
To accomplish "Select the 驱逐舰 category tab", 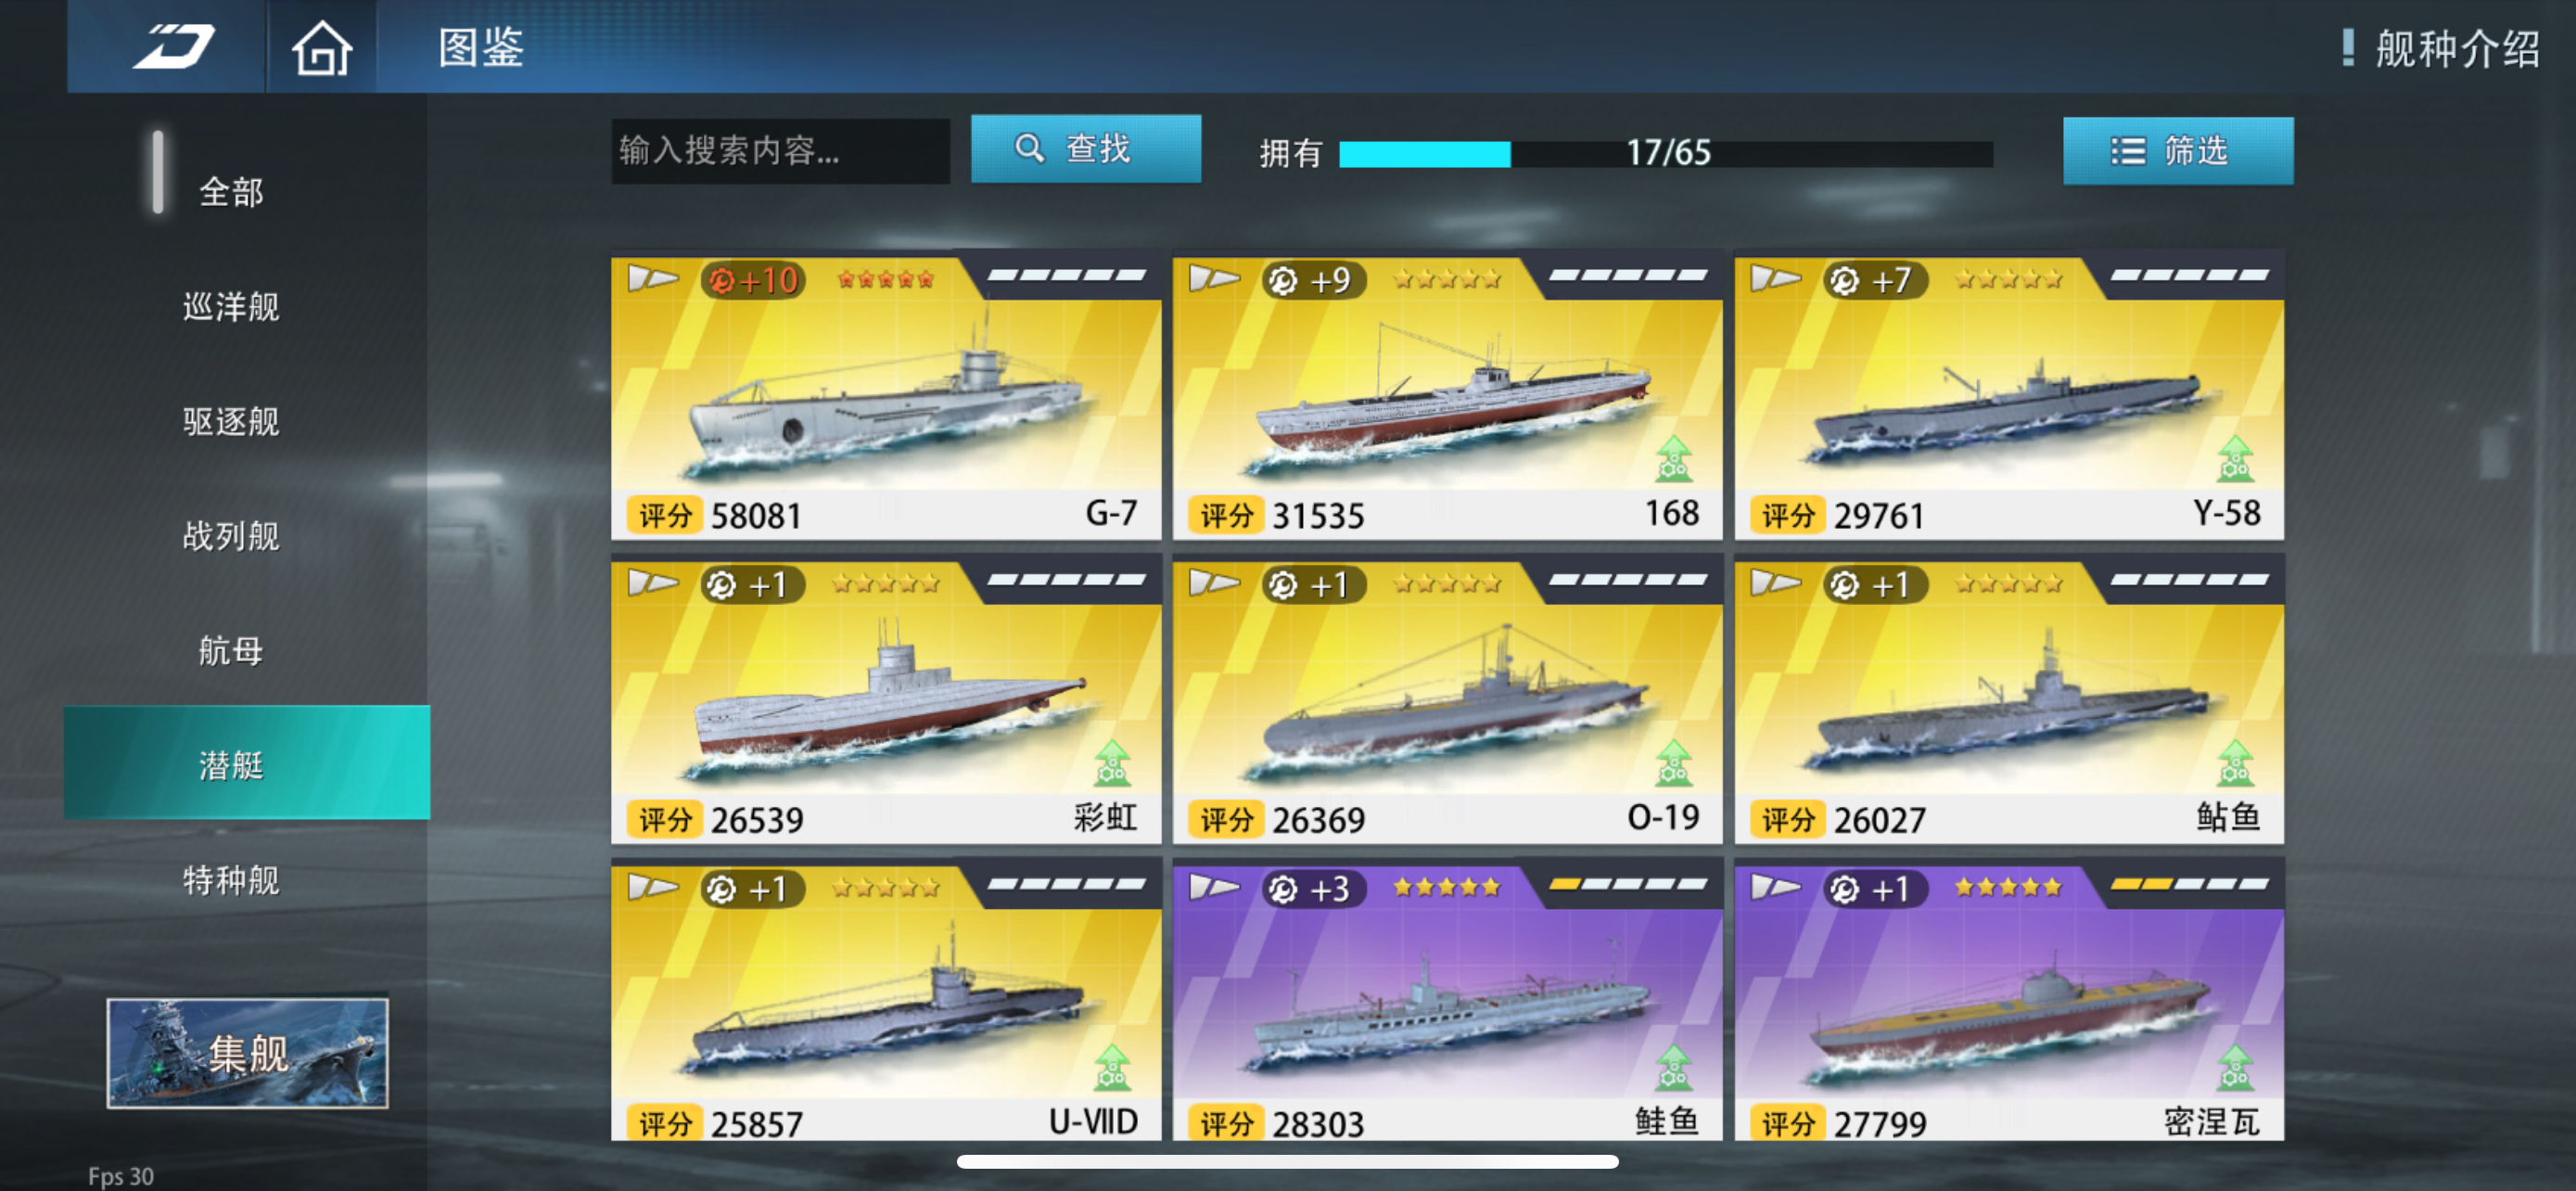I will (231, 421).
